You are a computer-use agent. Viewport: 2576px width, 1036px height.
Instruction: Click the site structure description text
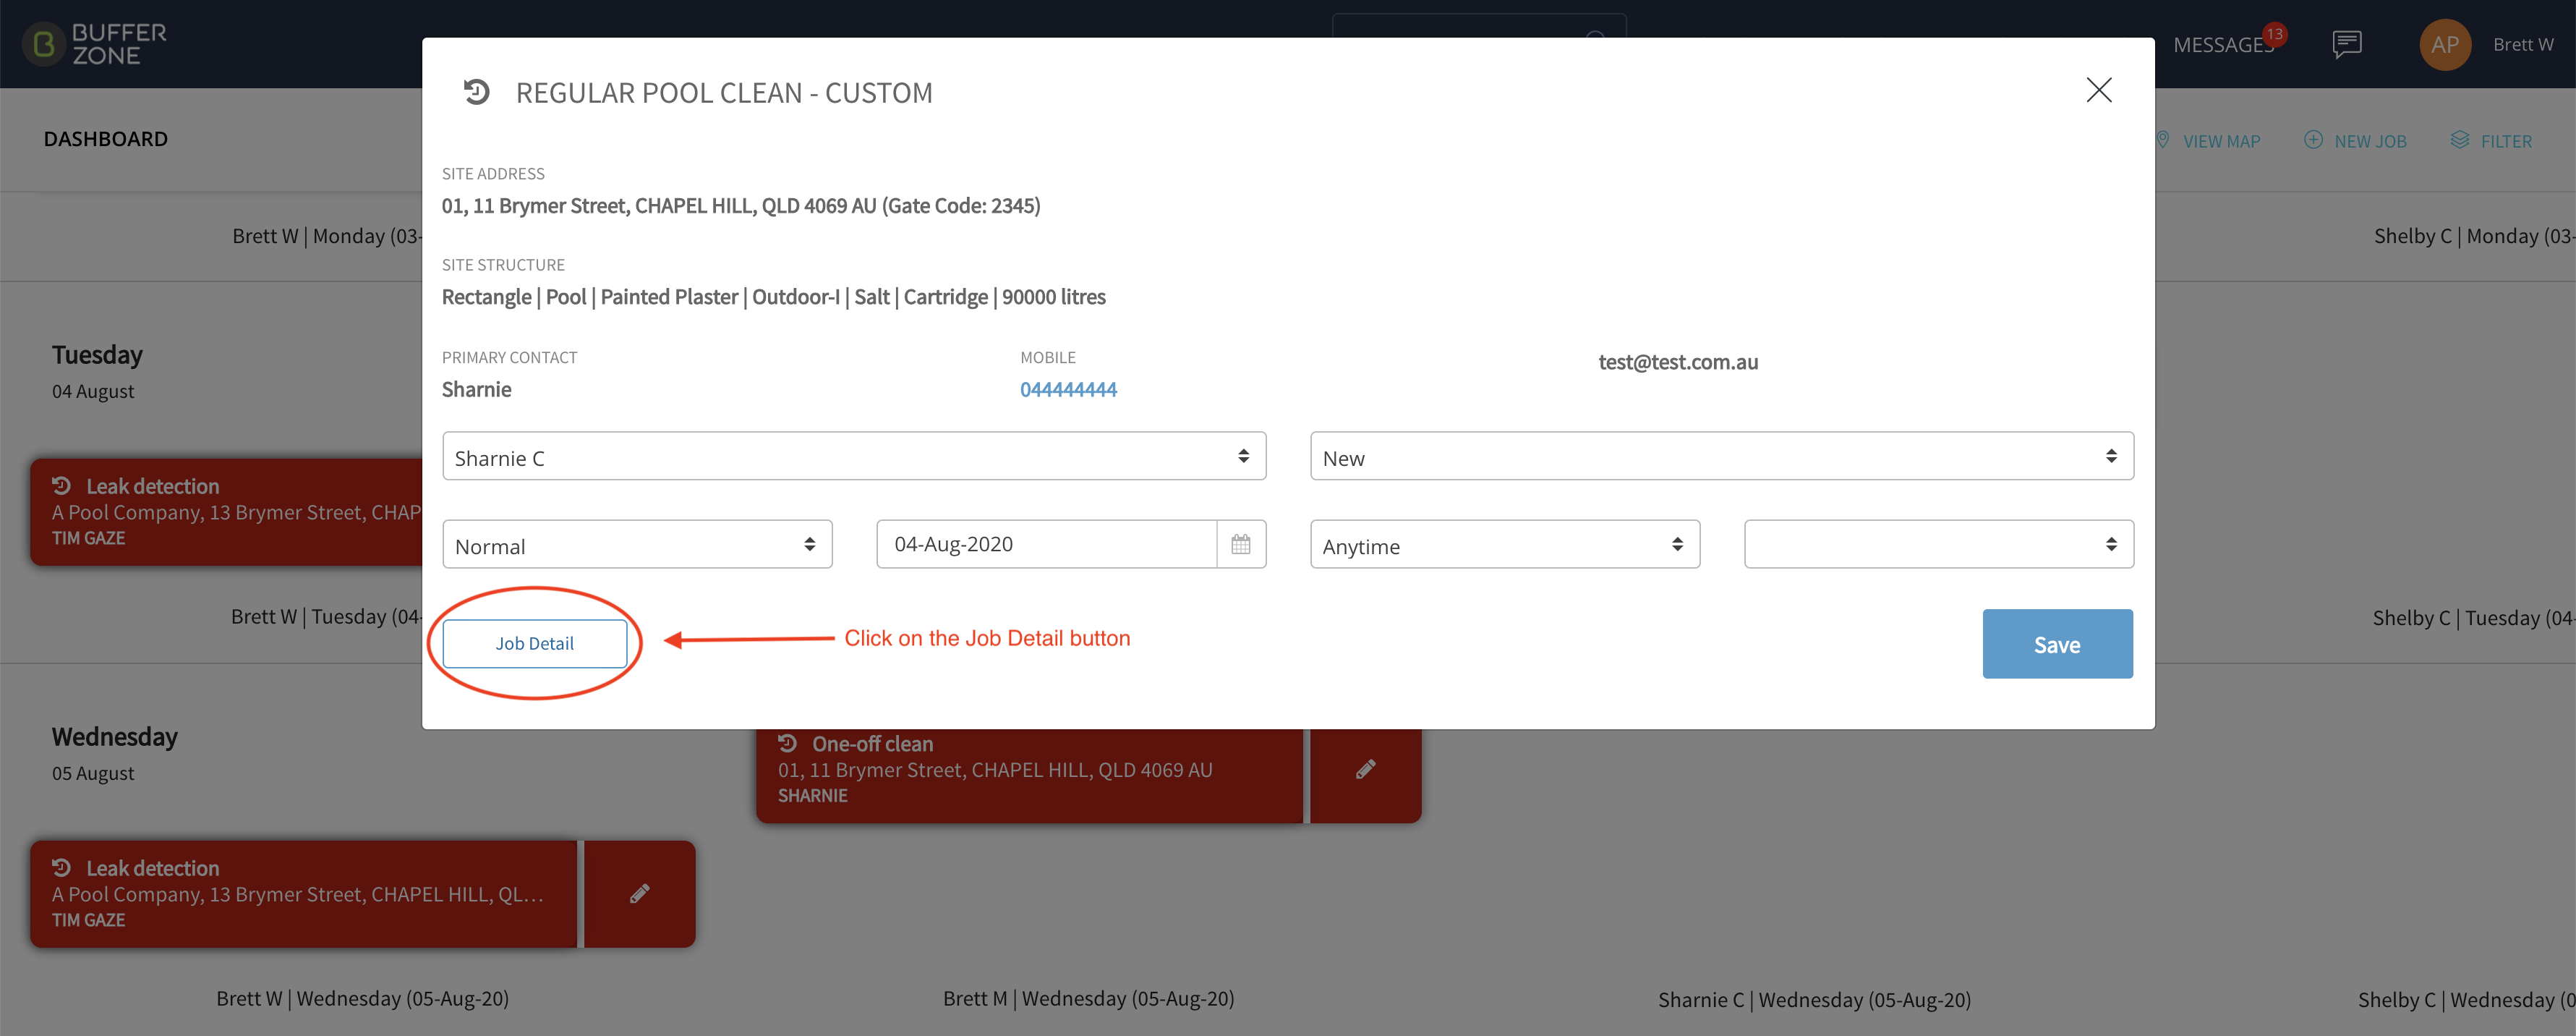click(774, 297)
